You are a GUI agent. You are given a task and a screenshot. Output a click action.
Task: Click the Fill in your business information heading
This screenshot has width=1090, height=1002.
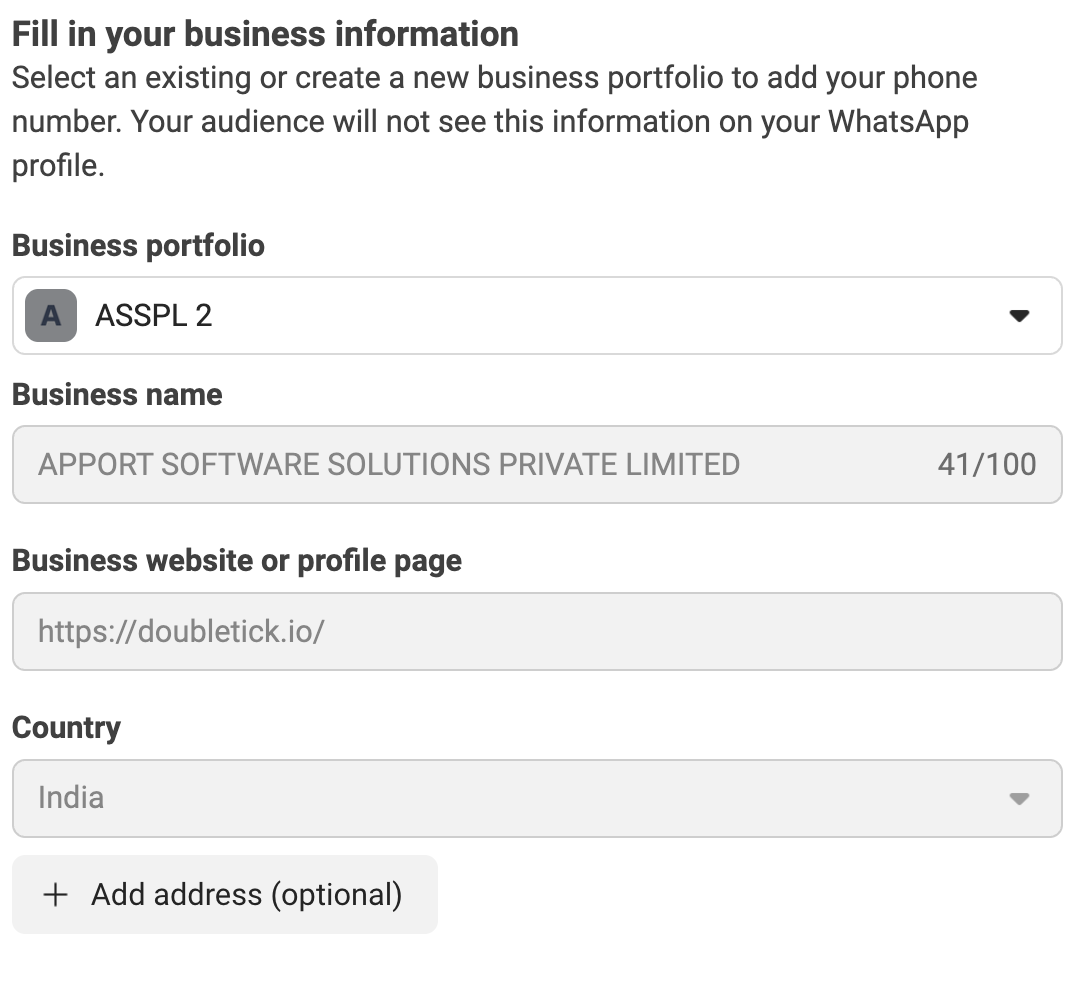[x=265, y=34]
